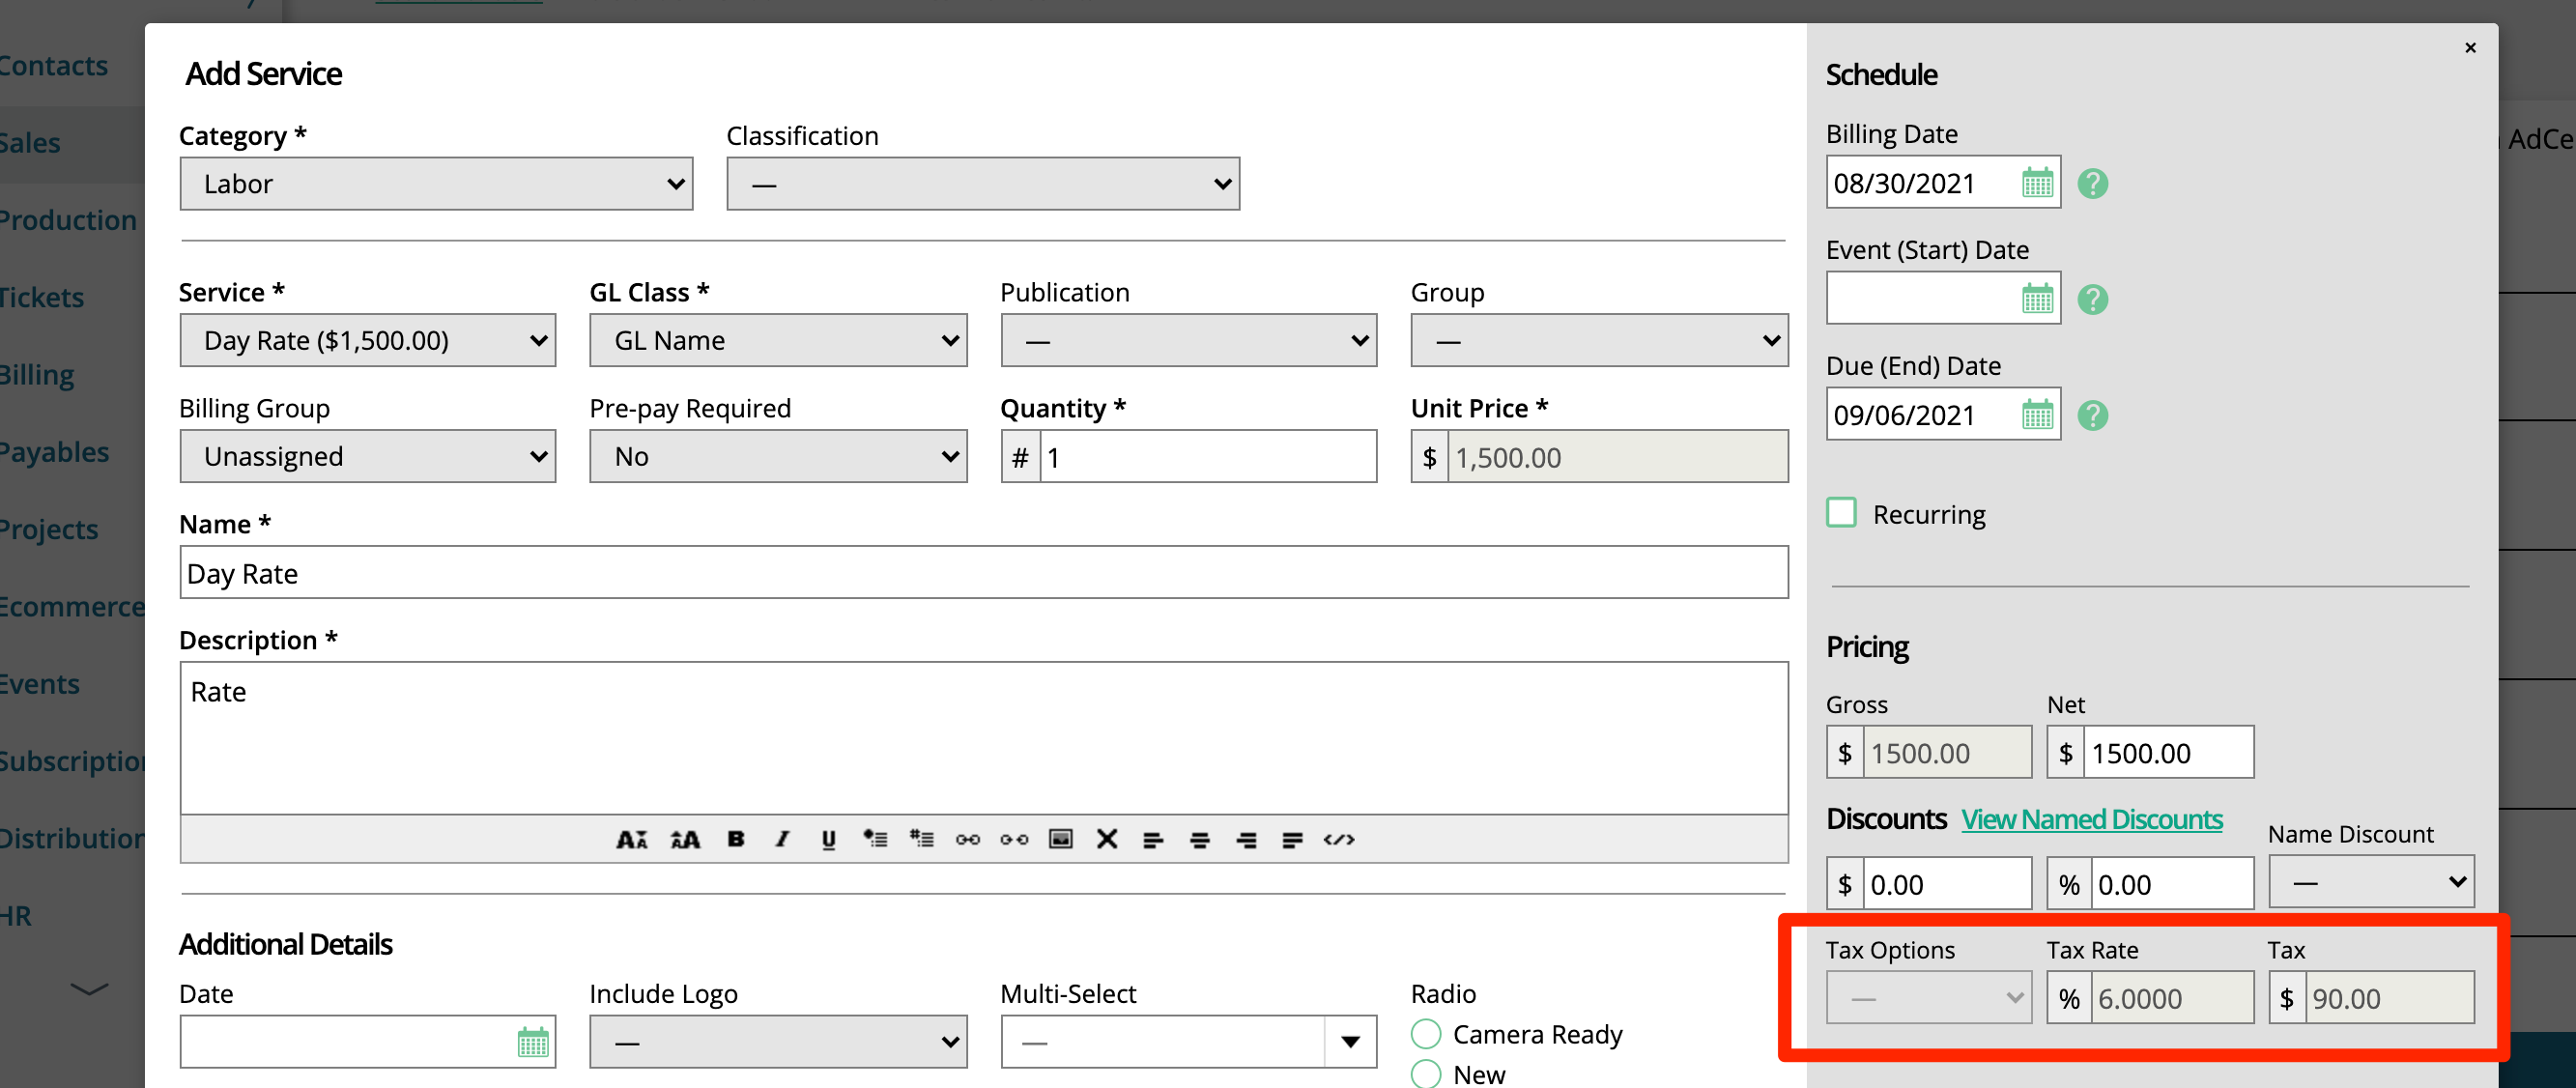Go to Projects in sidebar menu

pyautogui.click(x=48, y=529)
